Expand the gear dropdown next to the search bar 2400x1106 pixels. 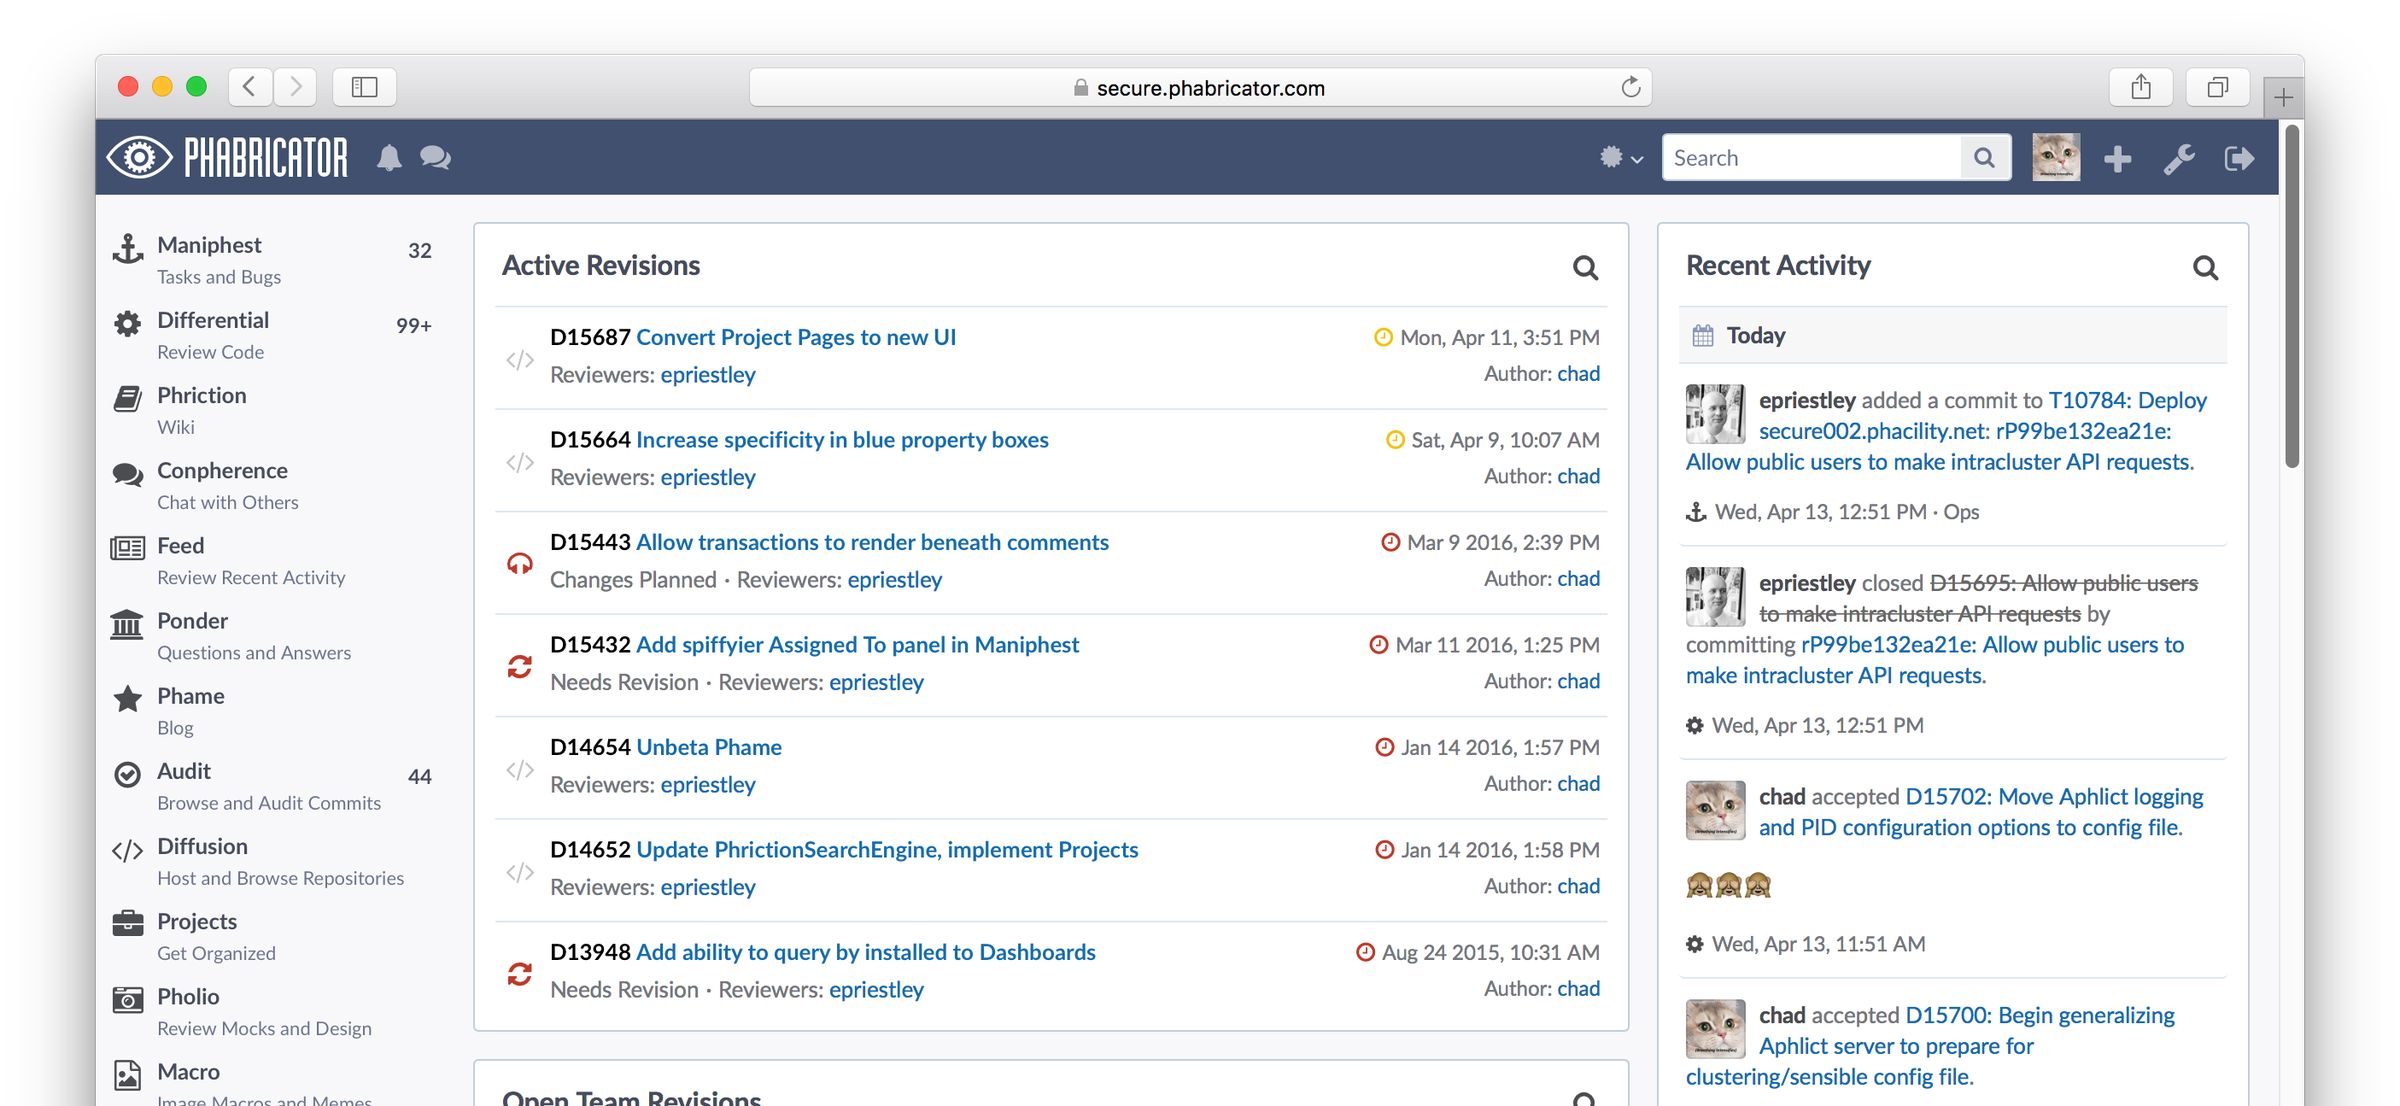[x=1620, y=157]
